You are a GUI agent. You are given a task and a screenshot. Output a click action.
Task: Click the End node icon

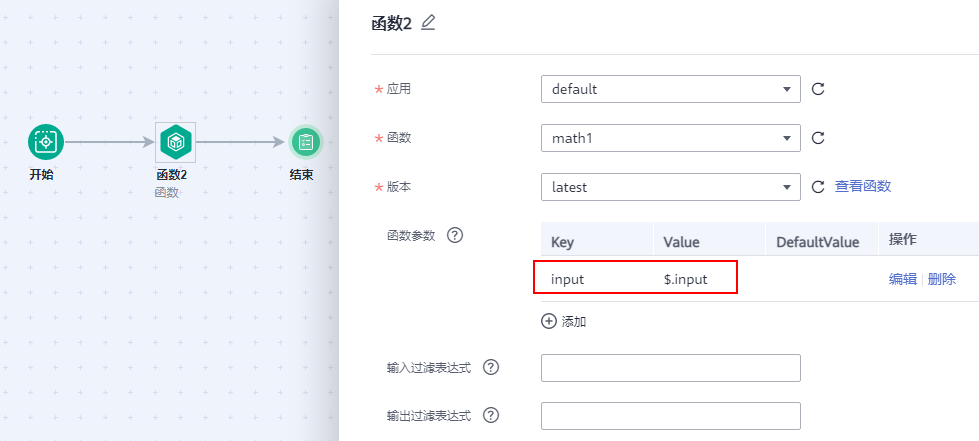[306, 142]
